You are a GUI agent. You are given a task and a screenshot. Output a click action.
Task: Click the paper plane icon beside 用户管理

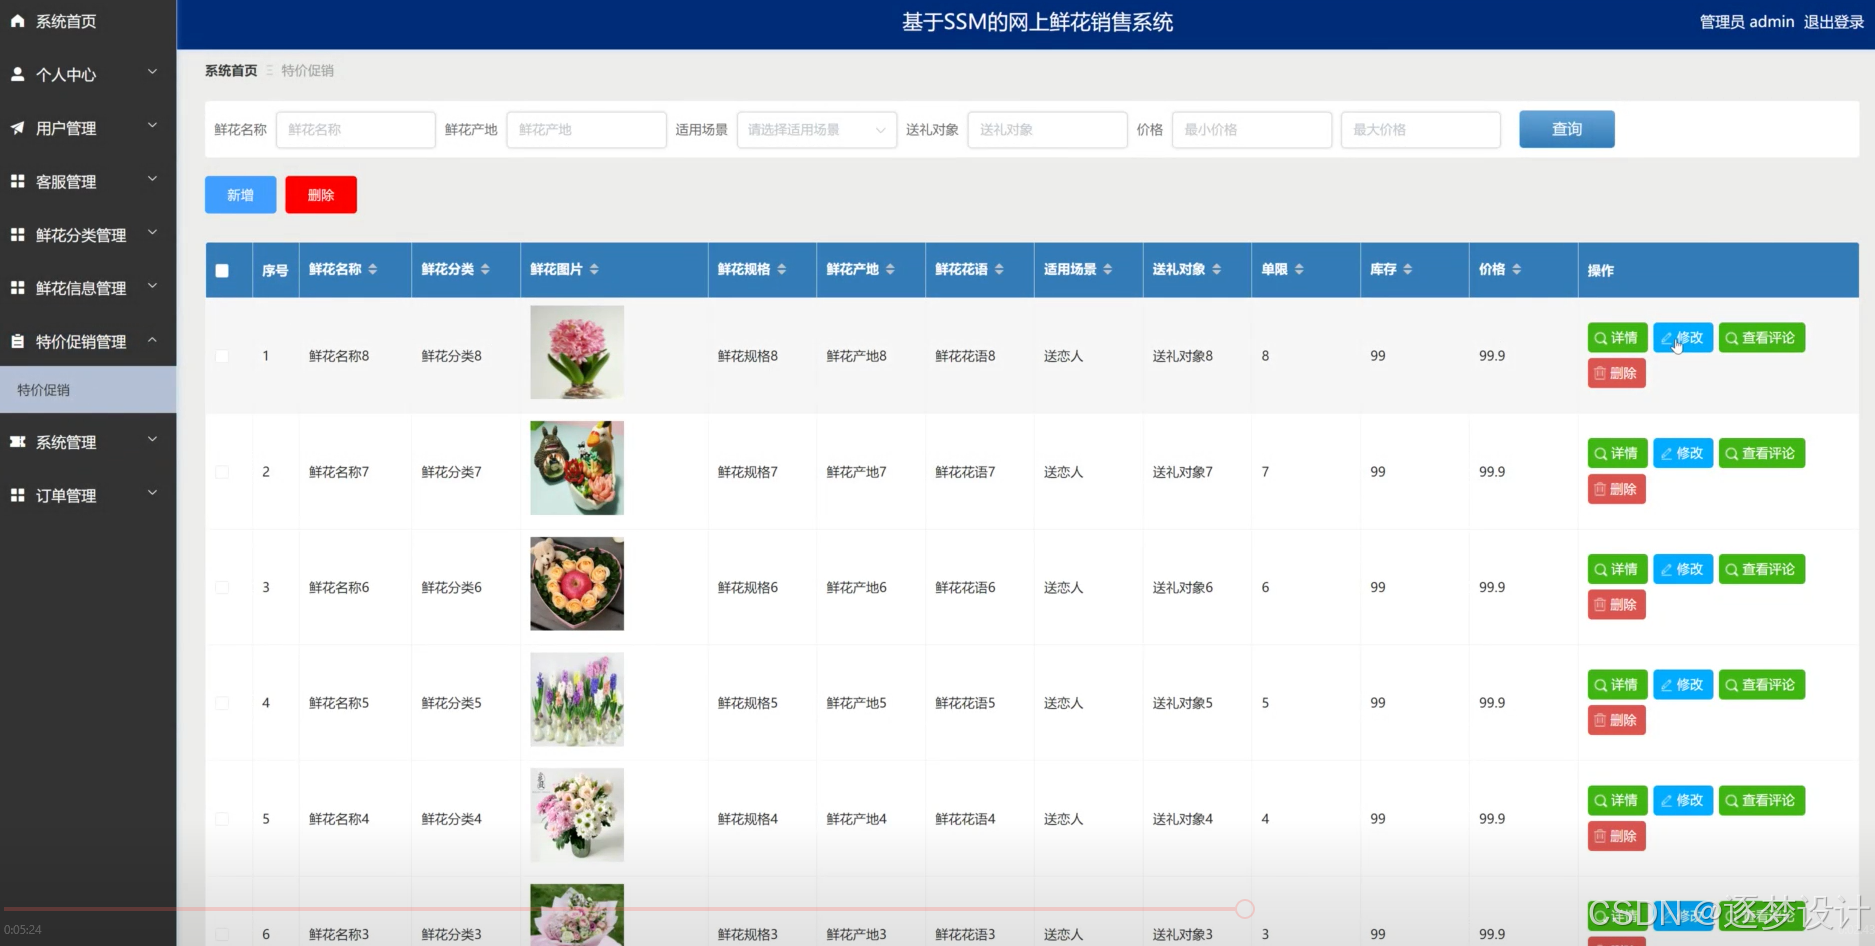pos(17,128)
